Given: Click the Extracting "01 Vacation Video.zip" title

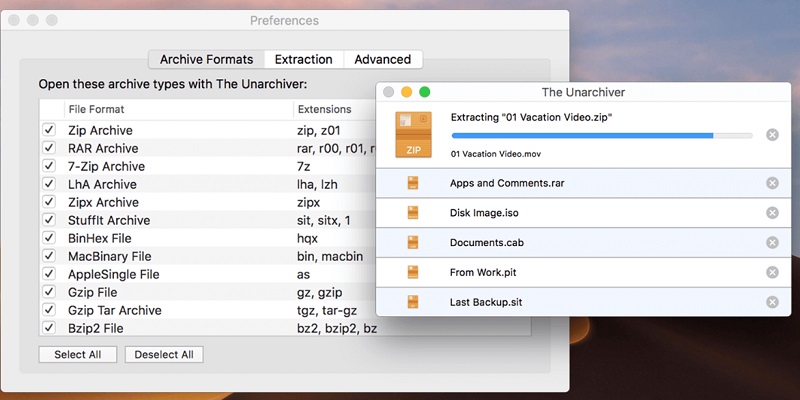Looking at the screenshot, I should pyautogui.click(x=532, y=117).
